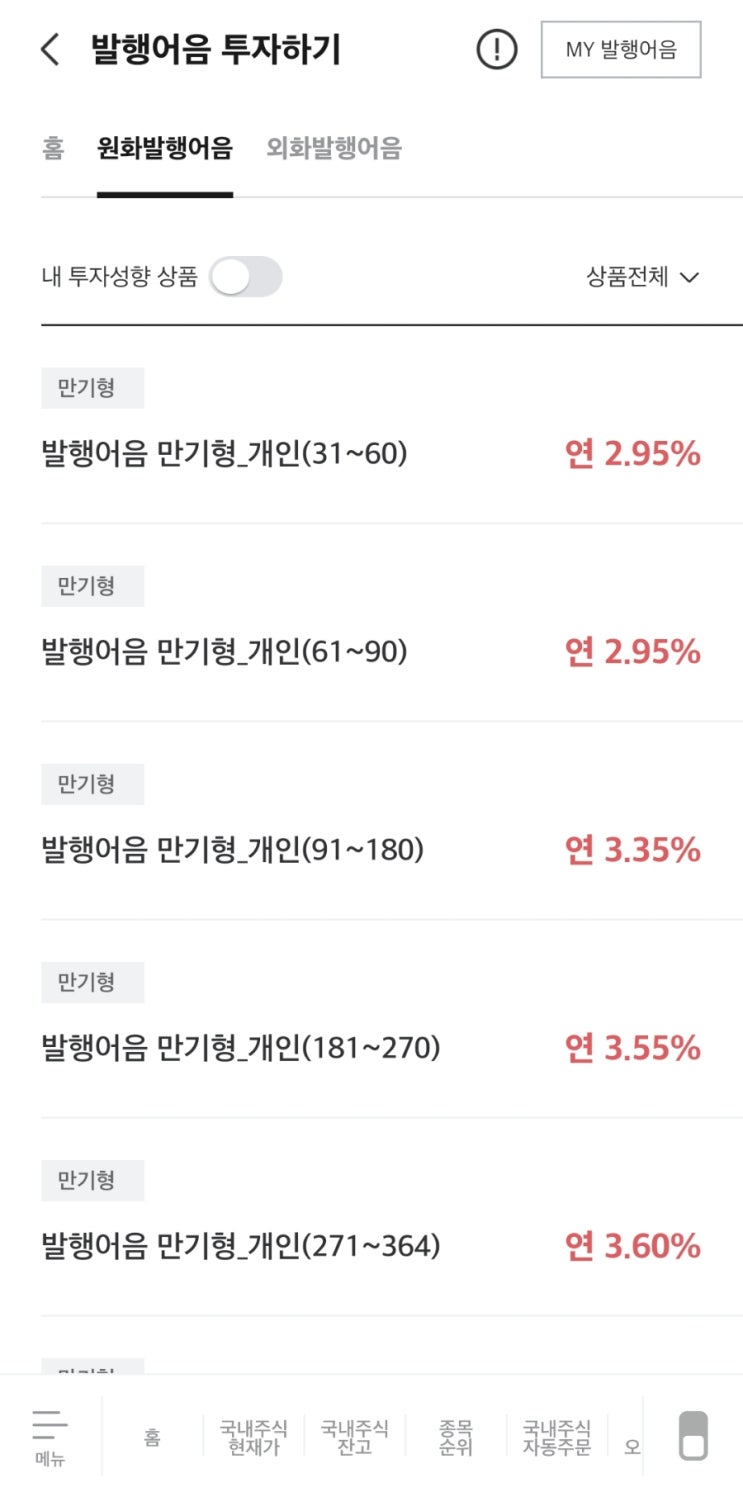Switch to the 홈 tab
This screenshot has height=1497, width=743.
pyautogui.click(x=53, y=149)
